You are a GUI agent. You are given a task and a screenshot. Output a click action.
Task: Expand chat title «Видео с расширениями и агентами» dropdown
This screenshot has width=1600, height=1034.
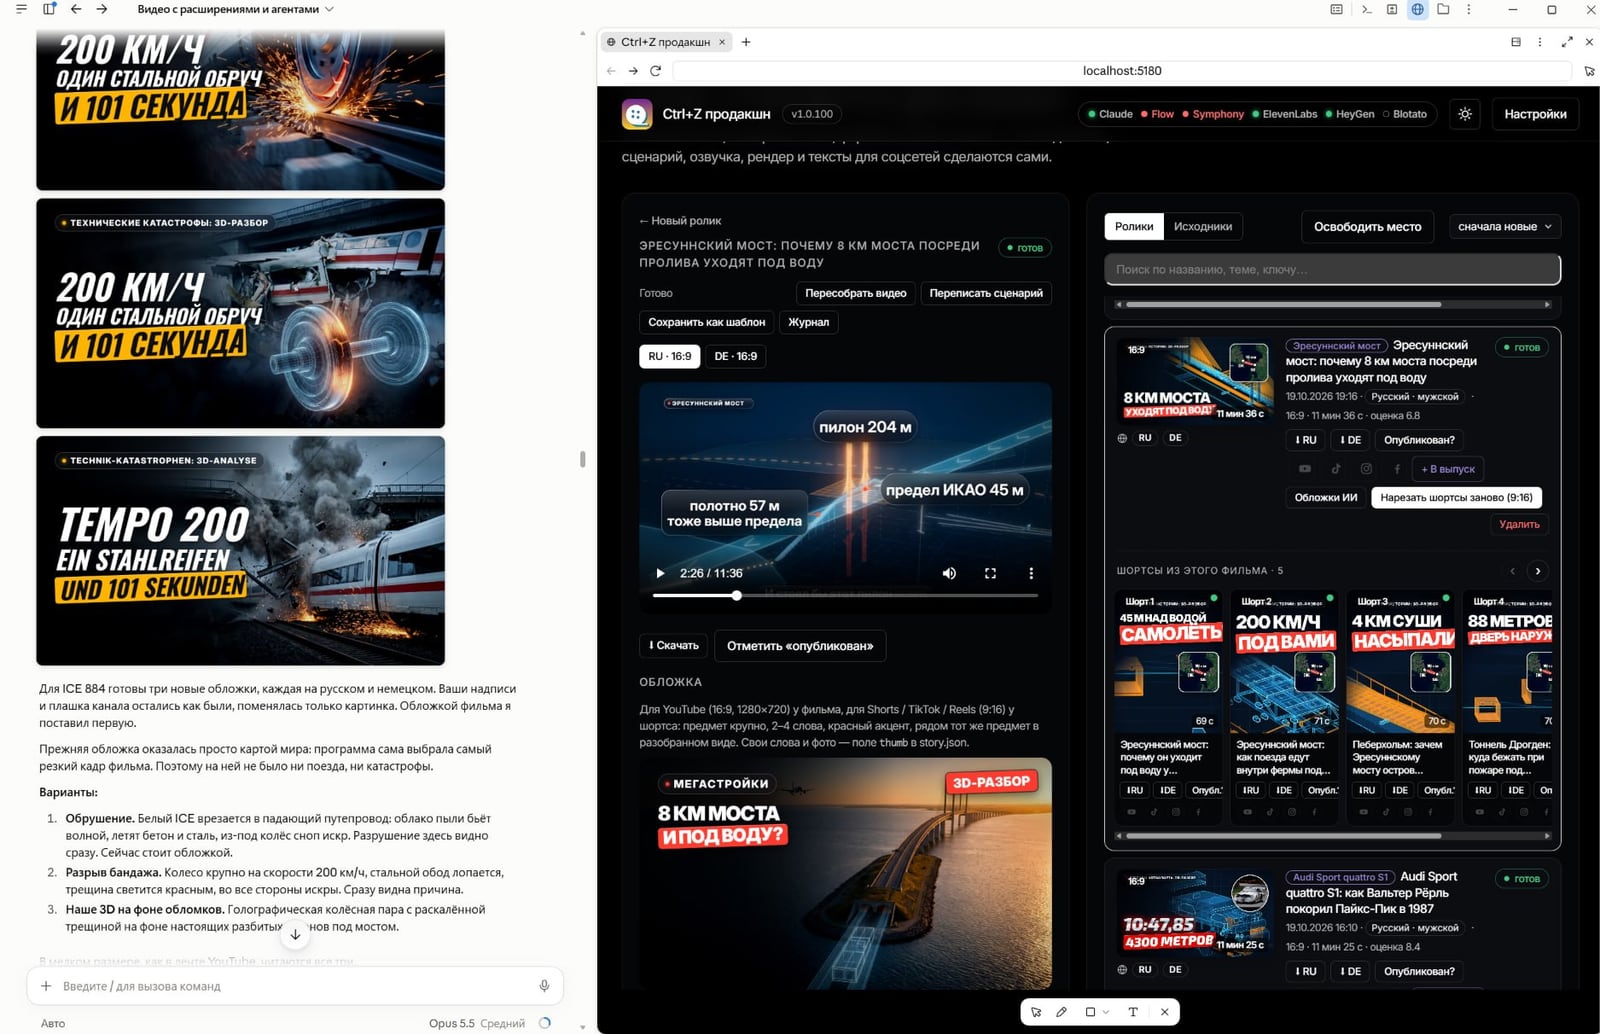(x=330, y=9)
